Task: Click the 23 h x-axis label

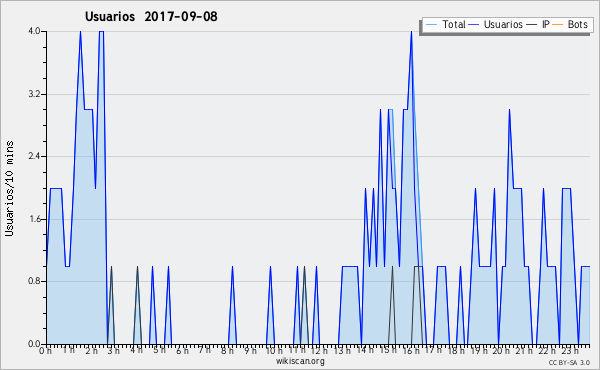Action: 570,351
